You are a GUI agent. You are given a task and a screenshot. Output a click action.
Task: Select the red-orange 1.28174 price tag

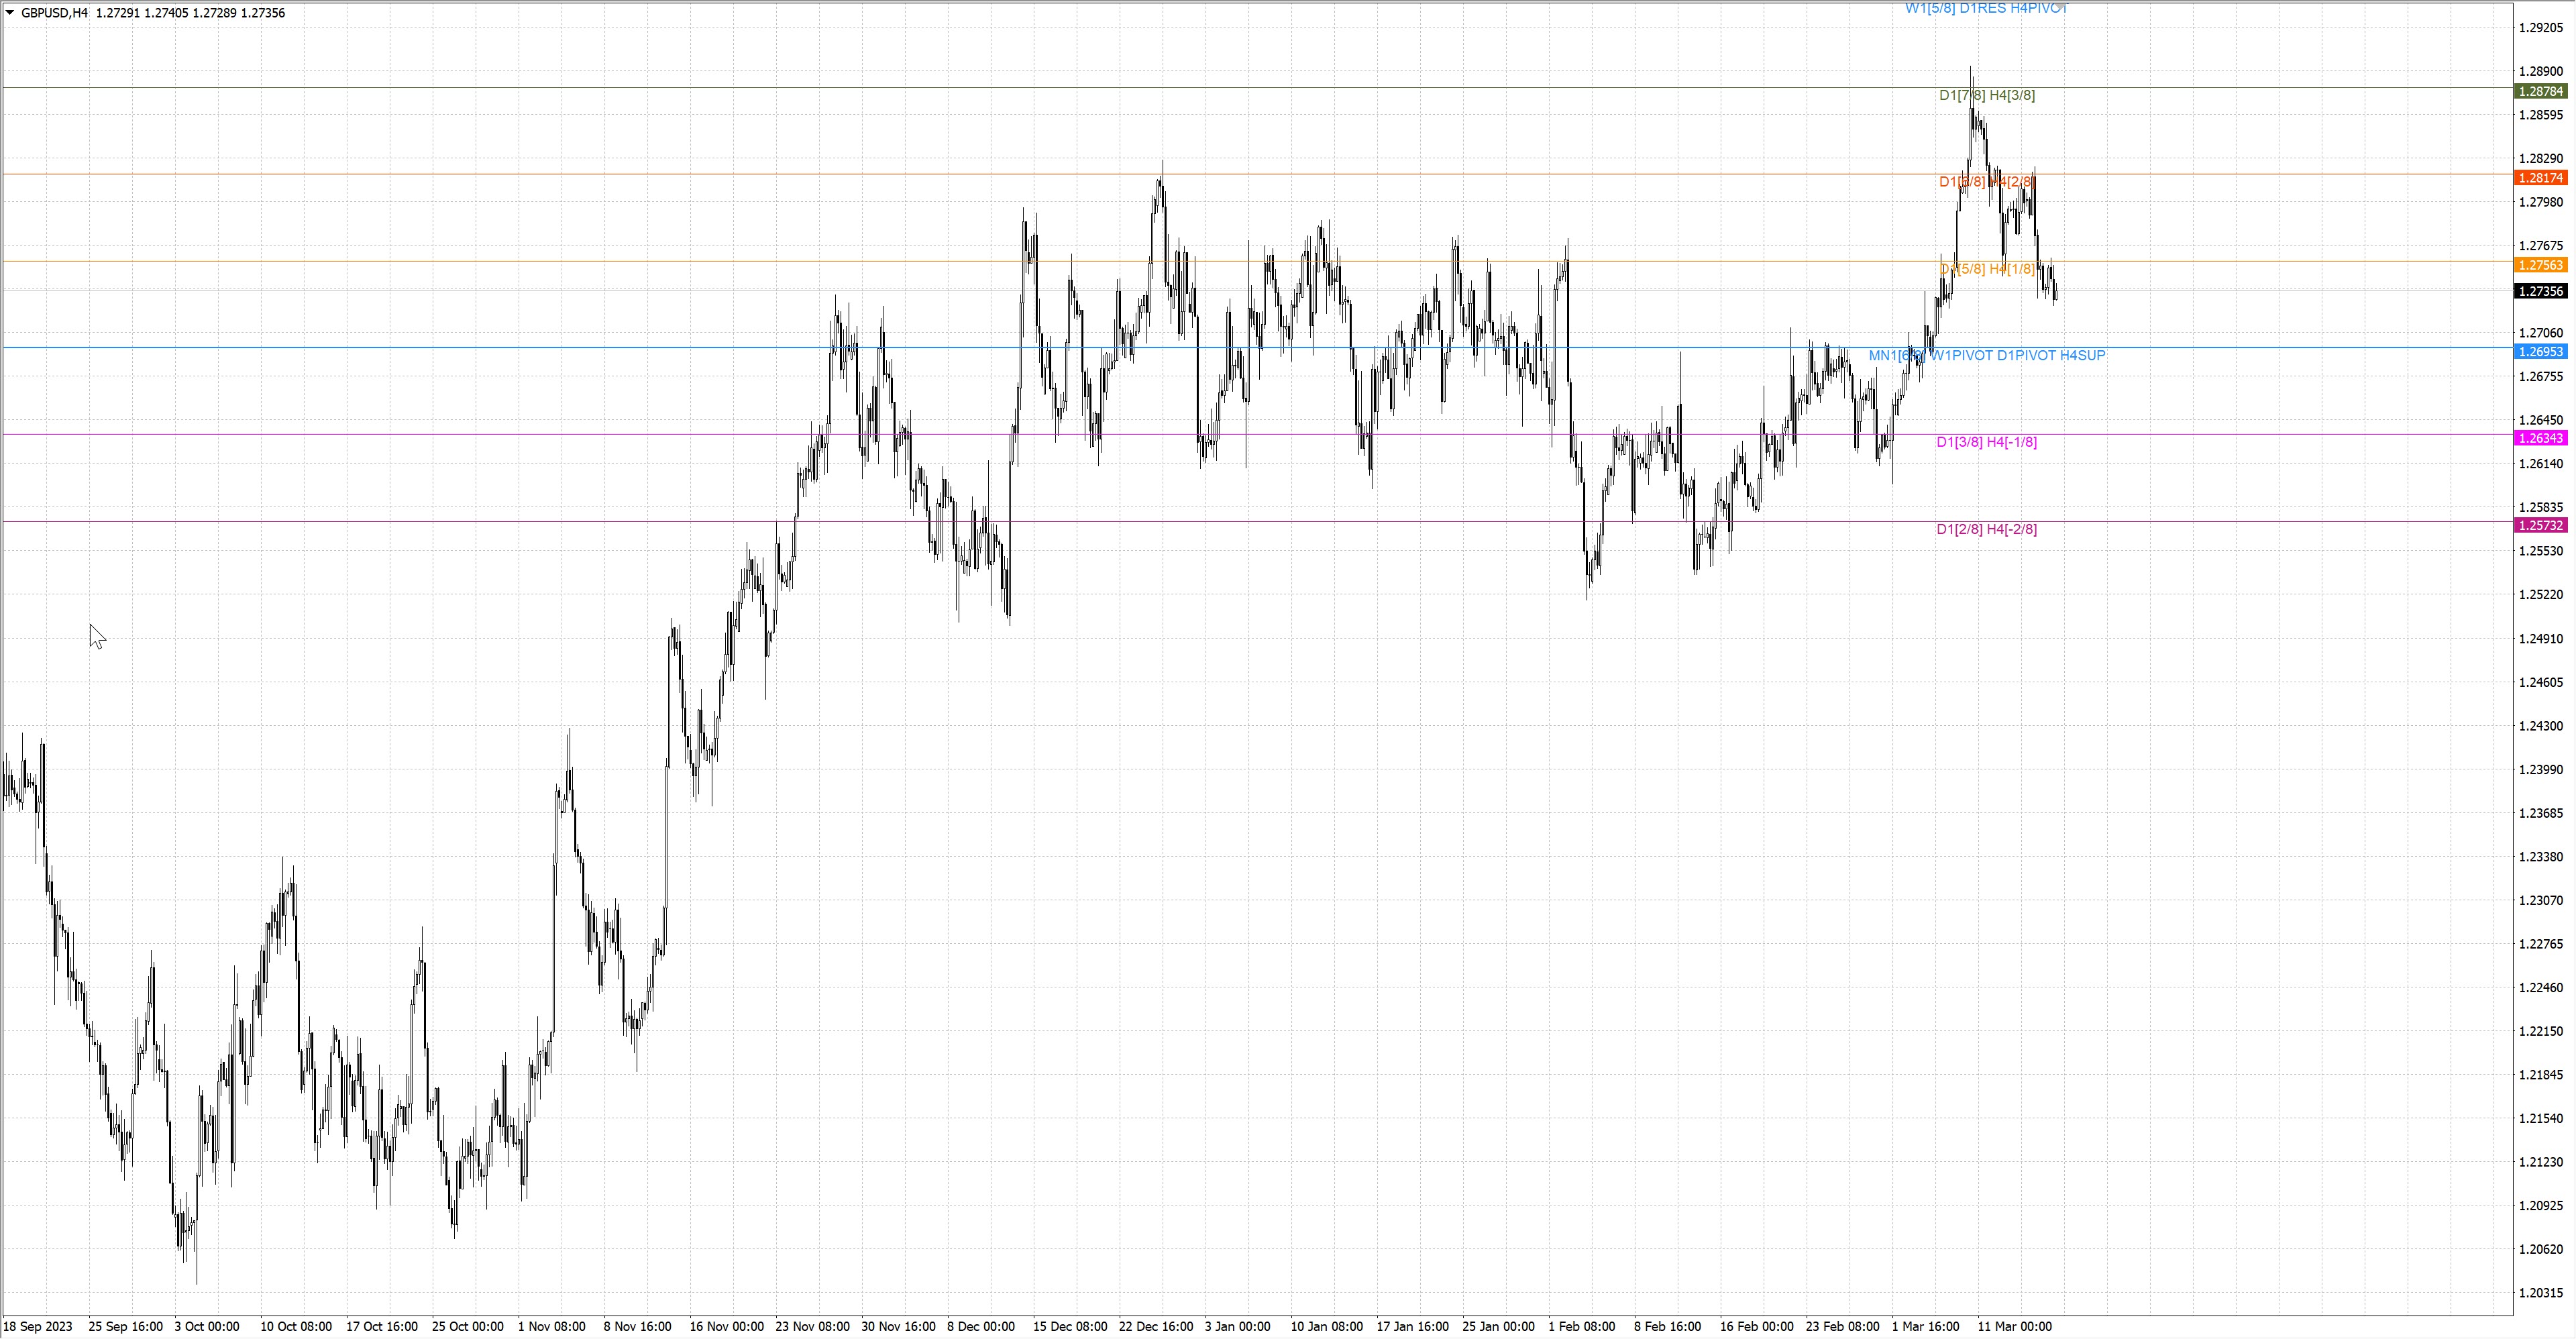[x=2540, y=178]
